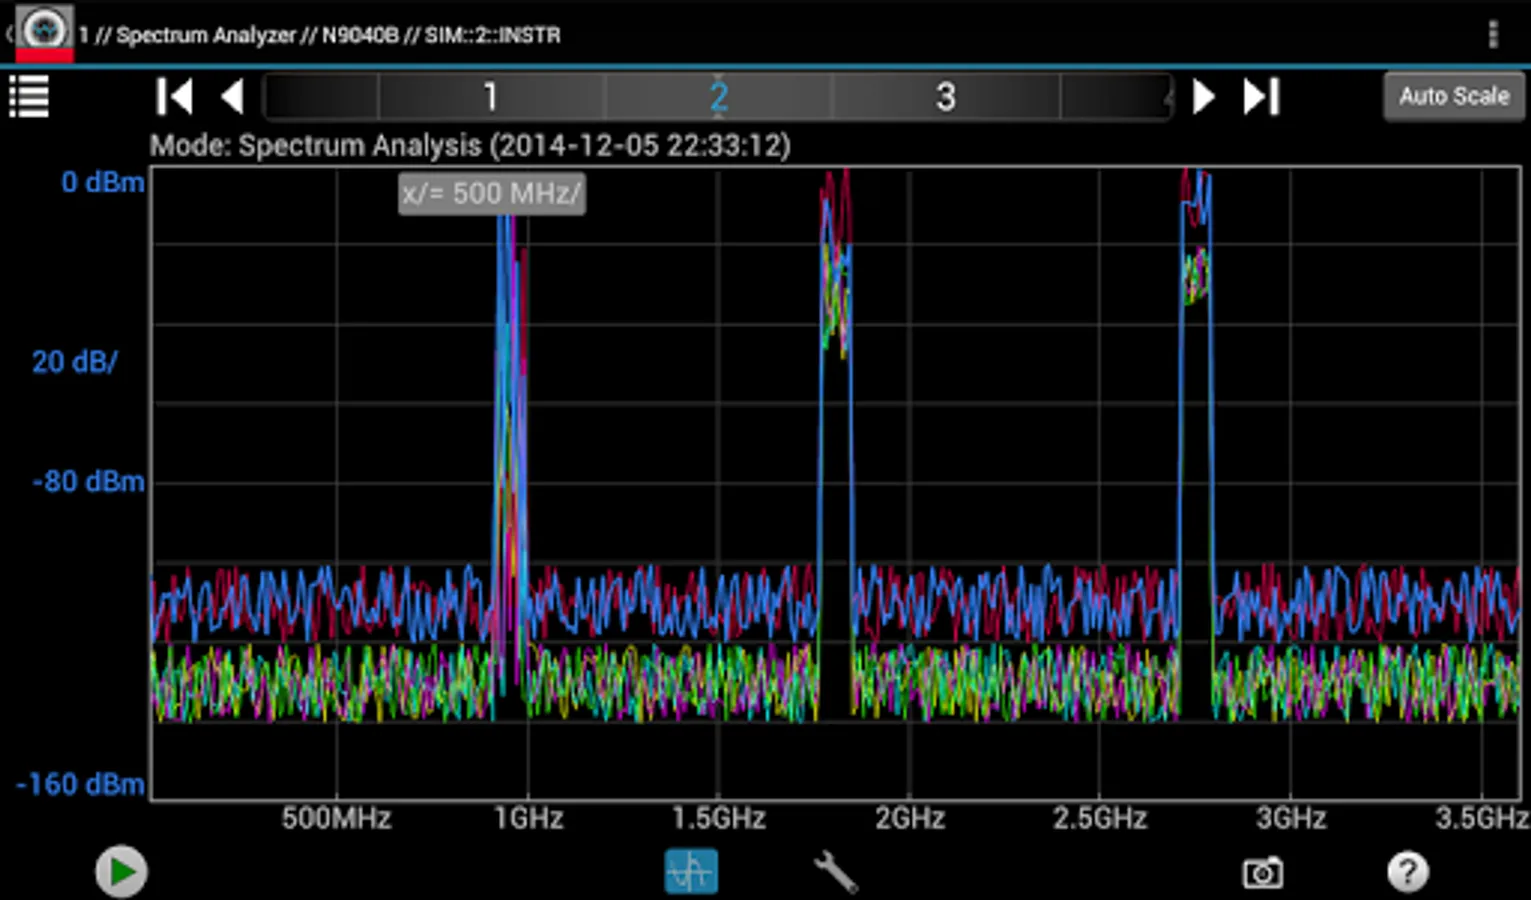Click the 500MHz frequency axis label

click(336, 818)
